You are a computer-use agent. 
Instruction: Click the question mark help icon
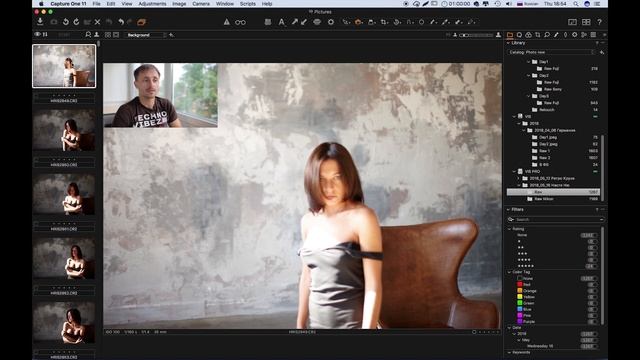[x=599, y=22]
